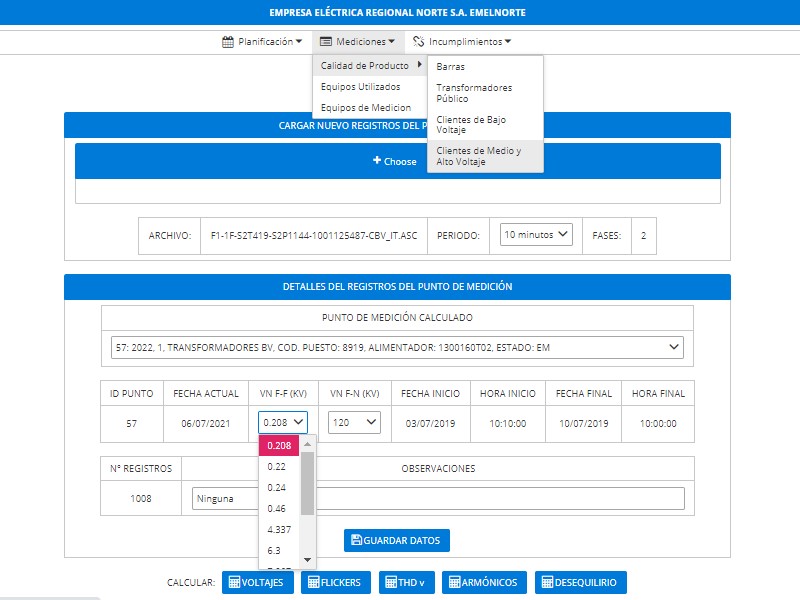Click the Incumplimientos broken-link icon
This screenshot has width=800, height=600.
coord(418,42)
